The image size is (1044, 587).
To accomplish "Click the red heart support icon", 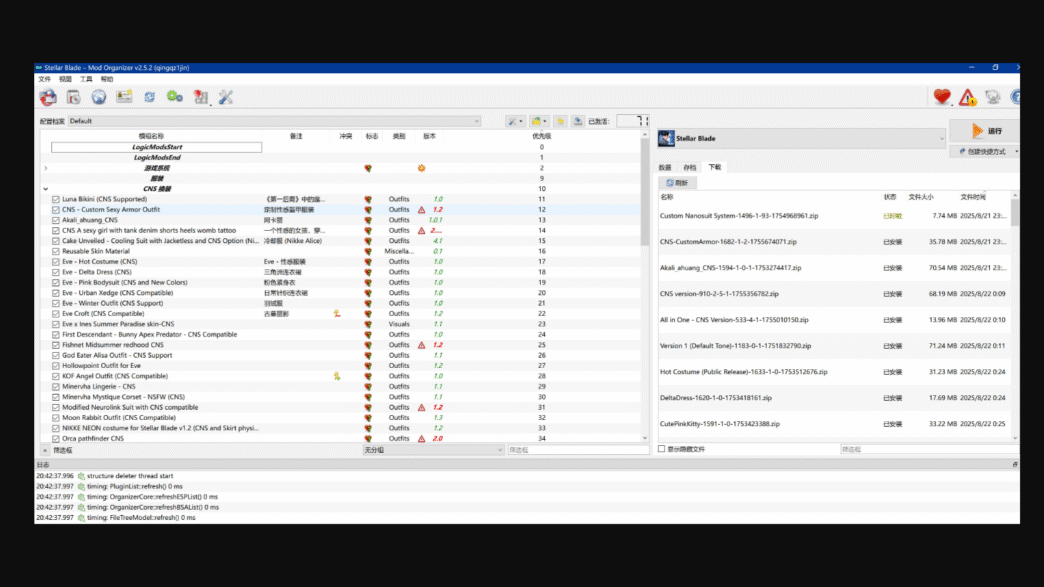I will (941, 98).
